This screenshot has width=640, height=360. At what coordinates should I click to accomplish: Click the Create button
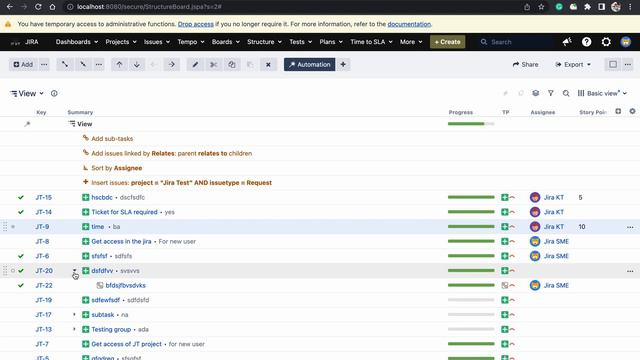tap(447, 42)
